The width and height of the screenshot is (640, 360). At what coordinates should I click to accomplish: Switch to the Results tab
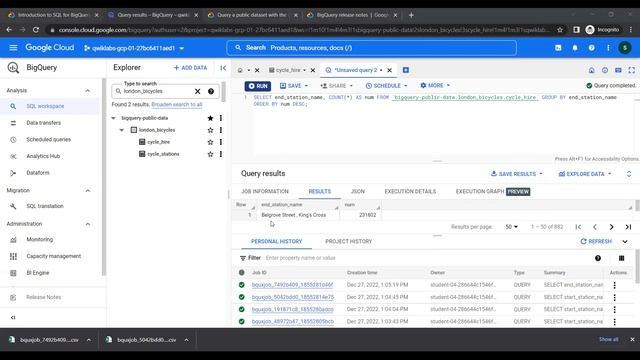click(320, 191)
